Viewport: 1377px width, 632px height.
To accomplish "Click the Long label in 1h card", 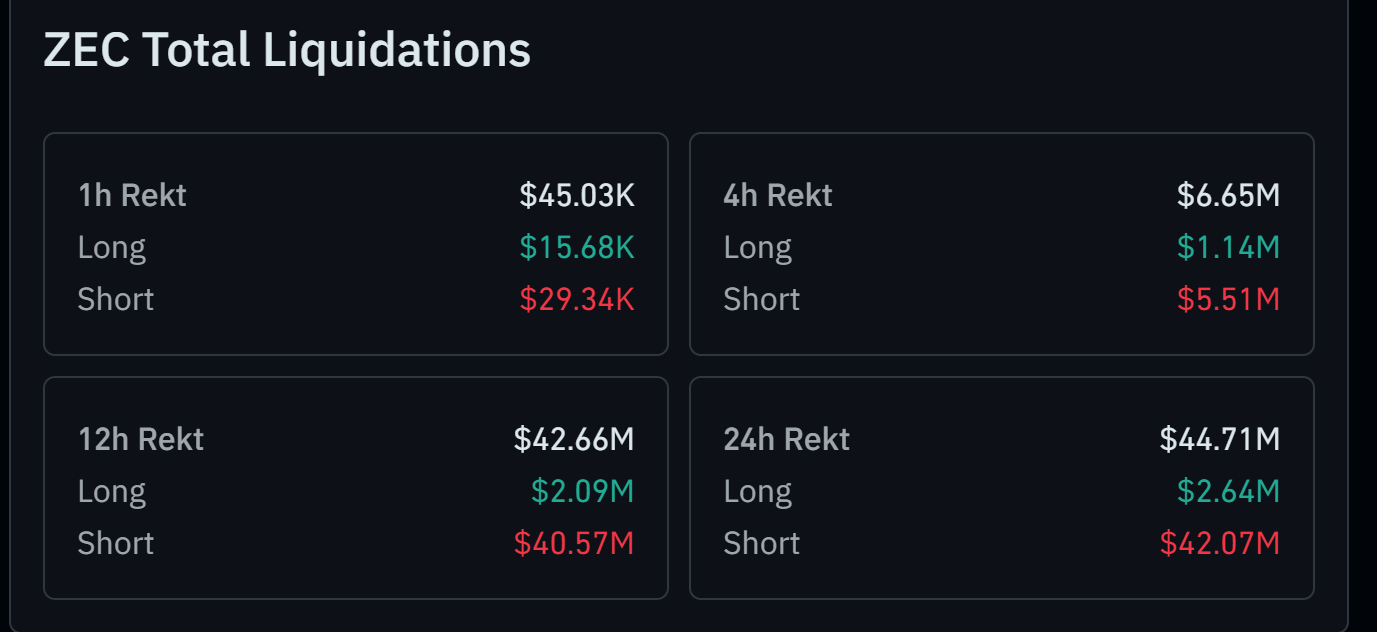I will point(112,247).
